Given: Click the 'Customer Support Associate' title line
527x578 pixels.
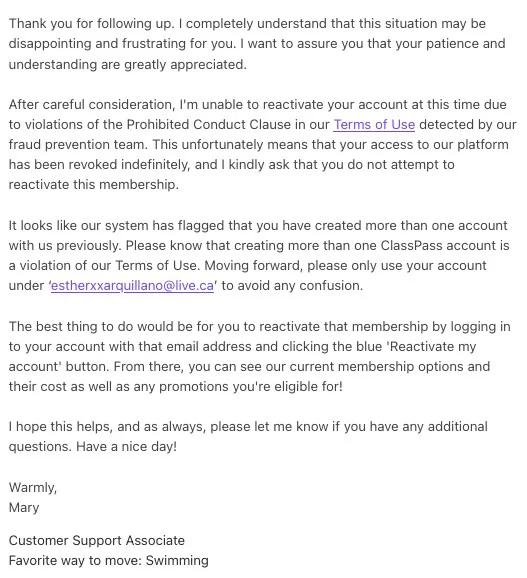Looking at the screenshot, I should [x=97, y=541].
